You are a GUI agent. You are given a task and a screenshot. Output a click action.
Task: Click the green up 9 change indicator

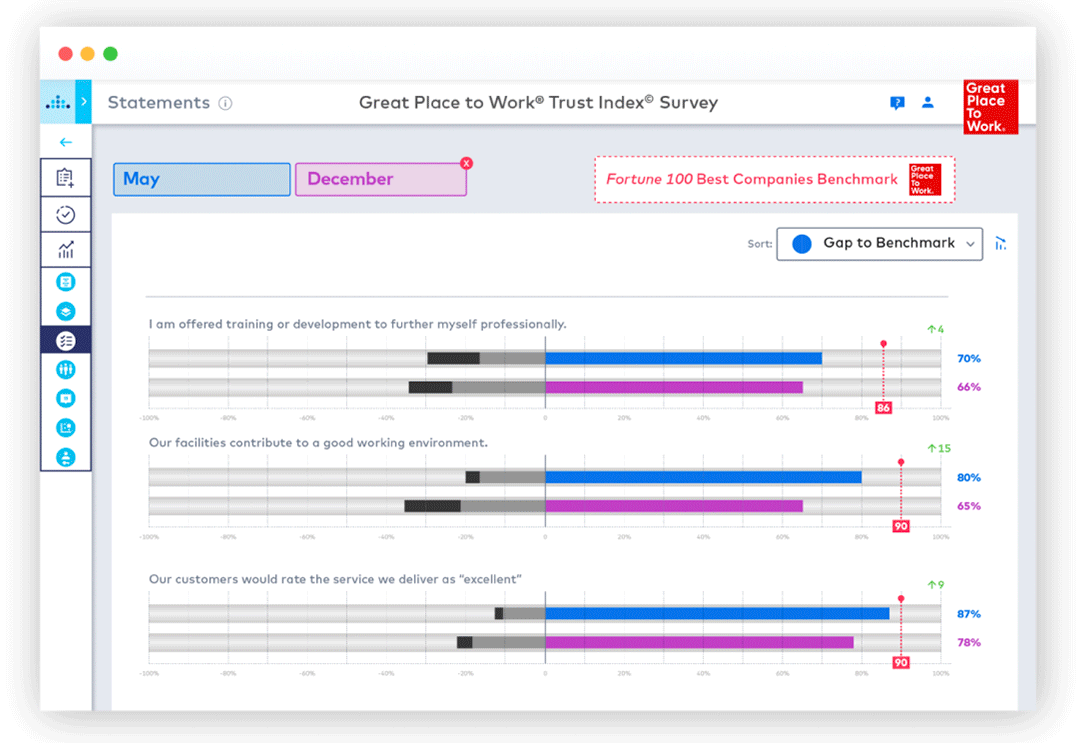[935, 585]
